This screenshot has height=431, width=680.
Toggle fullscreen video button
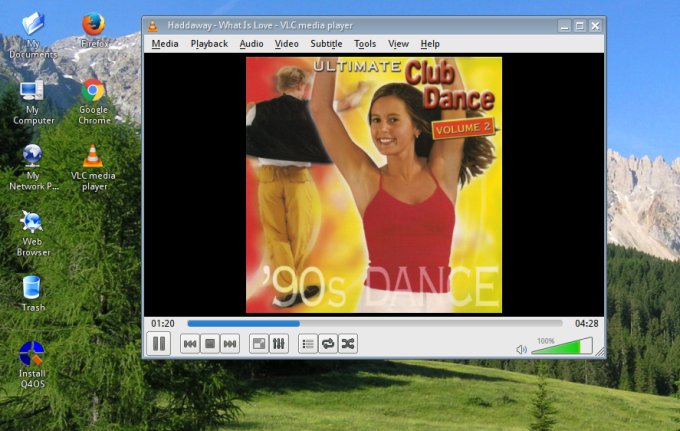[259, 344]
